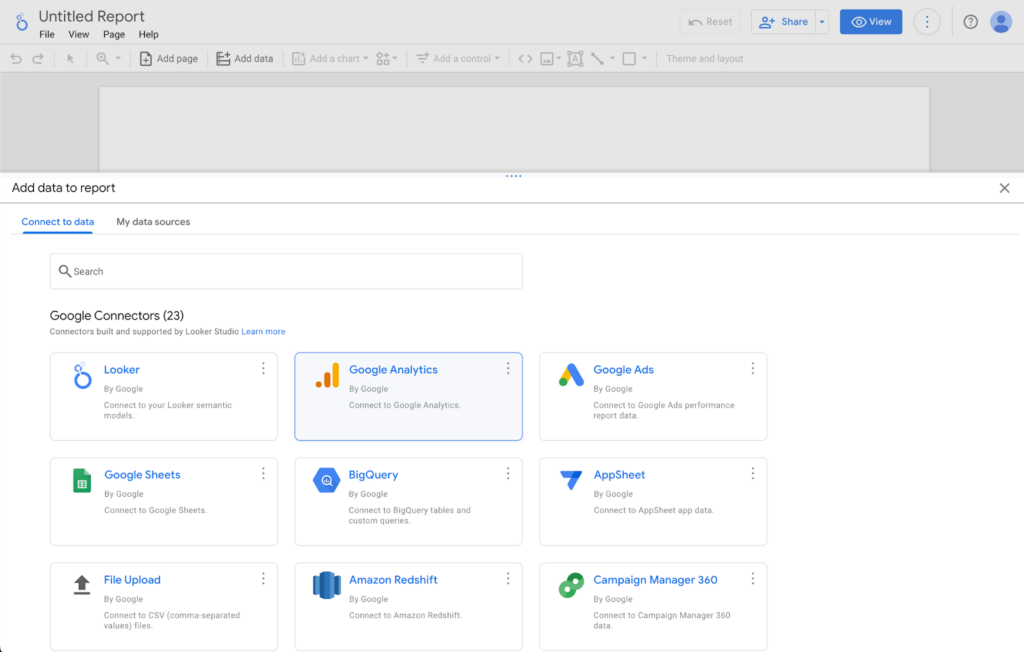Open the Add a control dropdown

point(458,59)
